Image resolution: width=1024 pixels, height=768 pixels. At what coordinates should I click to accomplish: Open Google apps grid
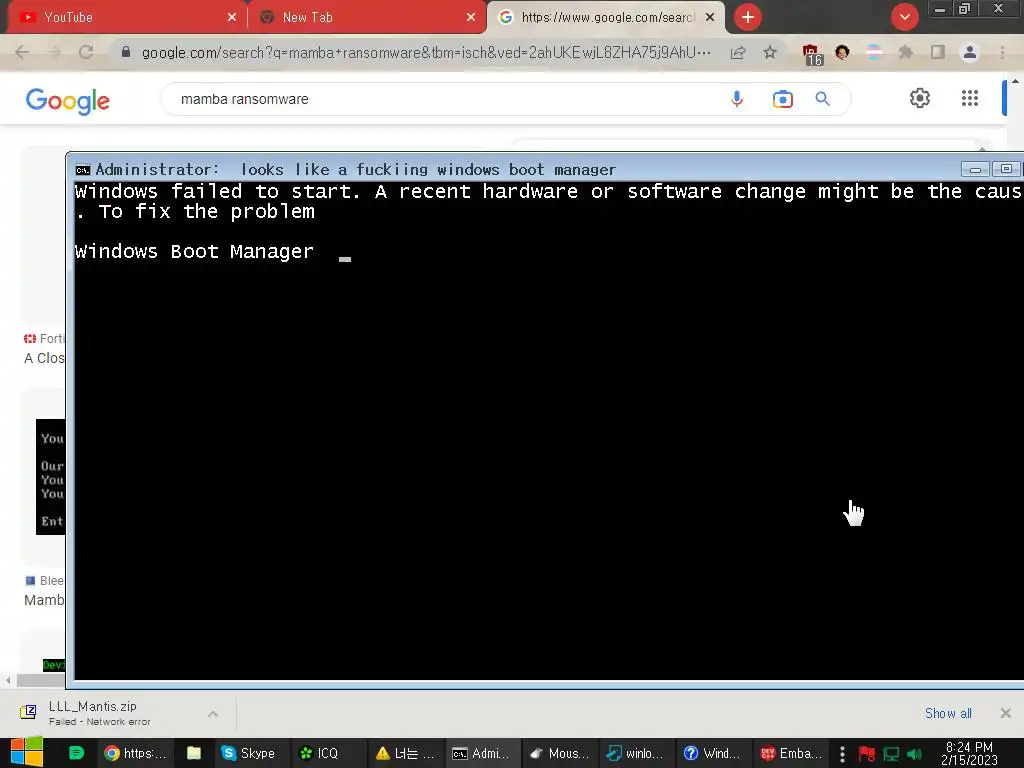pyautogui.click(x=970, y=98)
